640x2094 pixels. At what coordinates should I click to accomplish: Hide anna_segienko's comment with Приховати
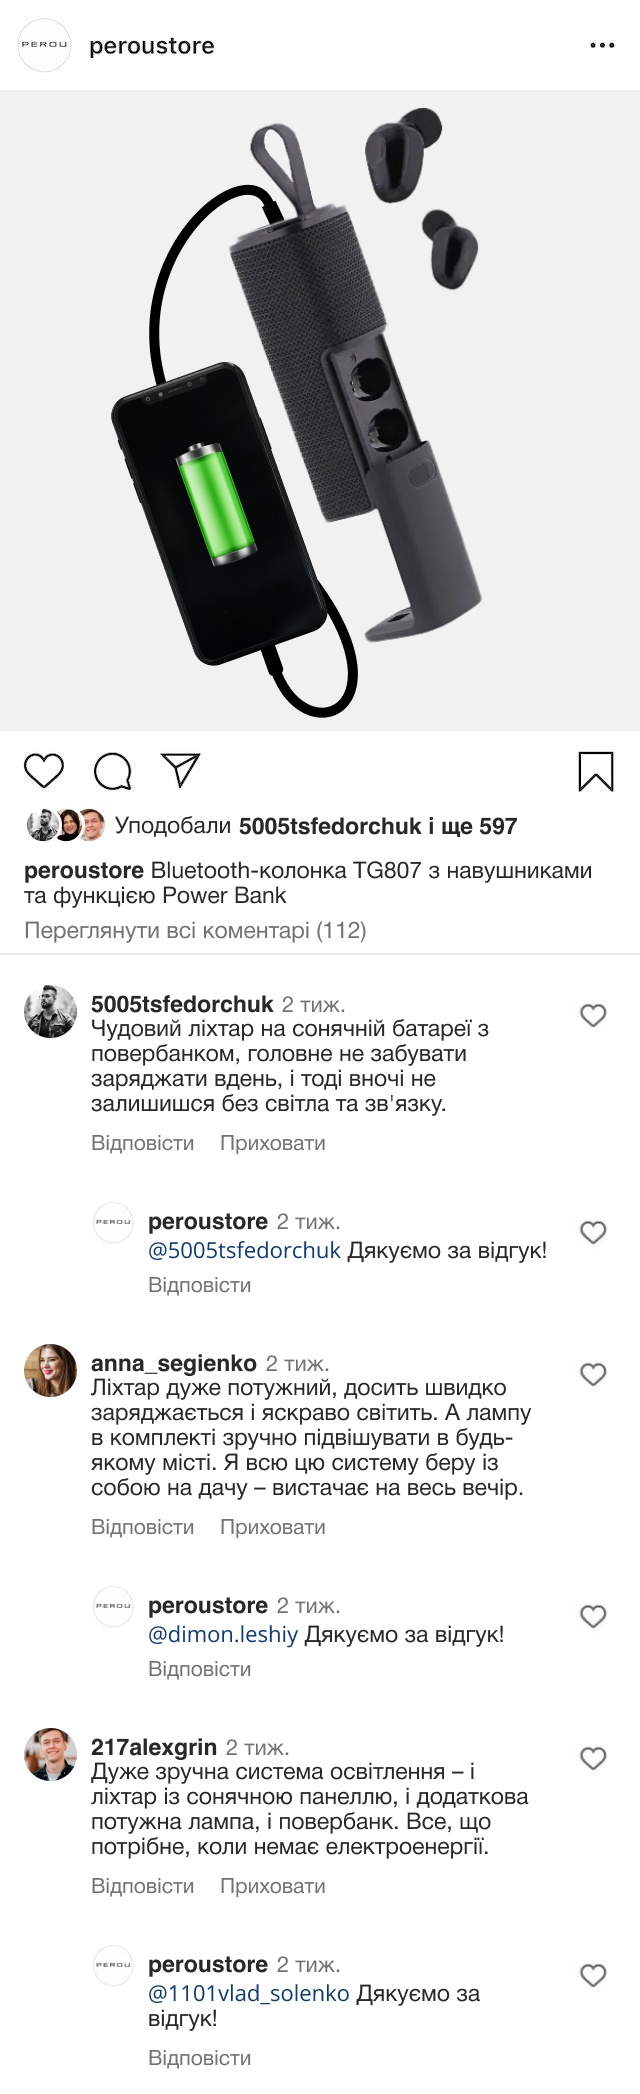(272, 1527)
